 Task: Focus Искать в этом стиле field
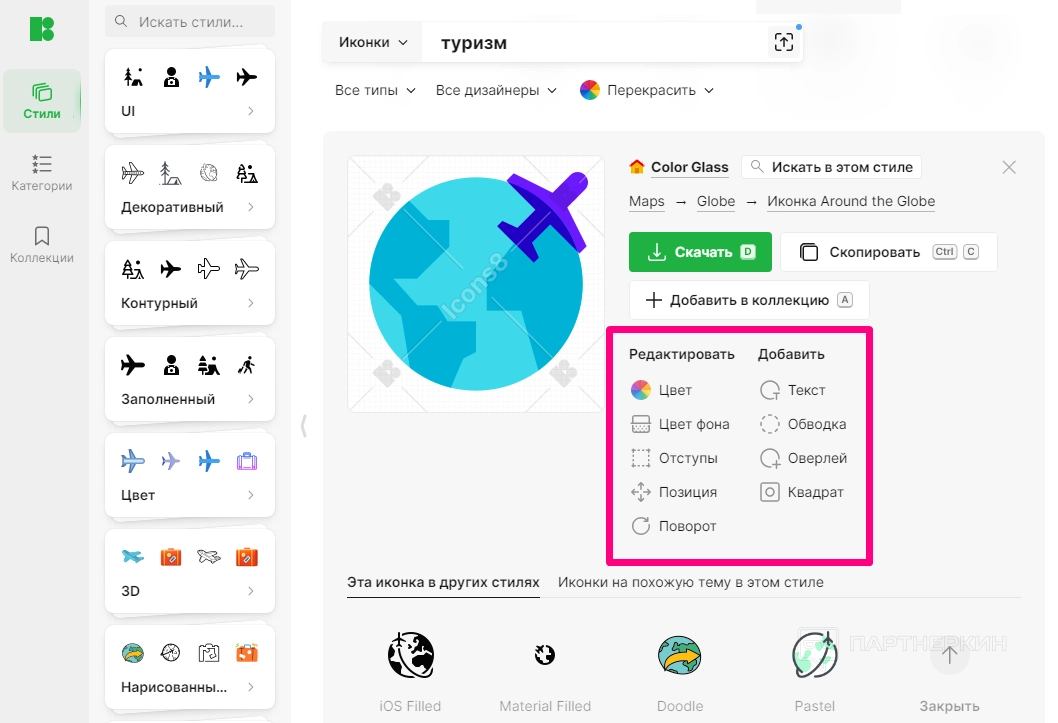click(x=831, y=167)
